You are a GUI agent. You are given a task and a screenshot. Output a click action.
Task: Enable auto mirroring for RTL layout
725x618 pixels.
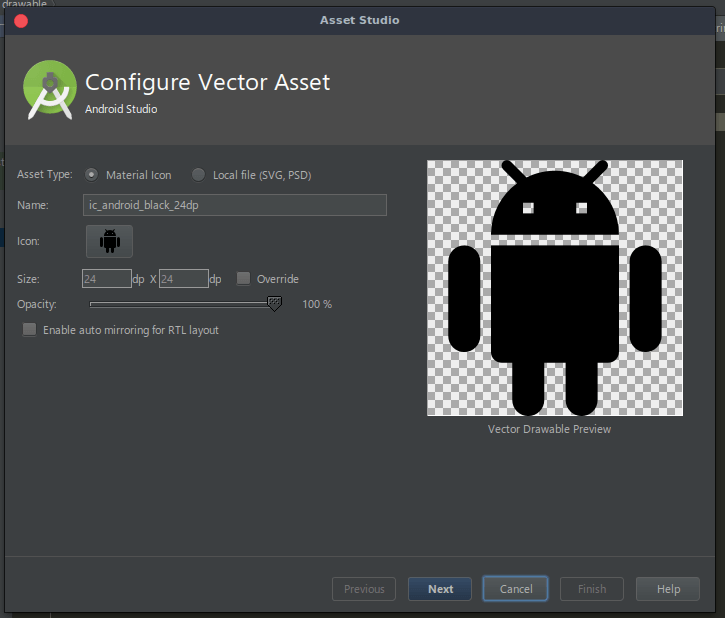30,330
